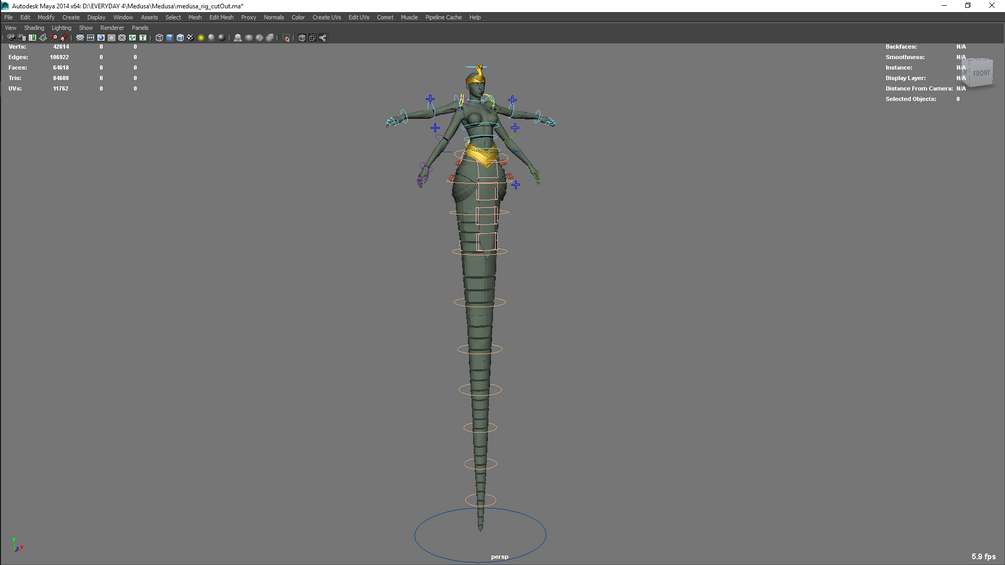Toggle the Gate Mask icon
The image size is (1005, 565).
pos(111,38)
